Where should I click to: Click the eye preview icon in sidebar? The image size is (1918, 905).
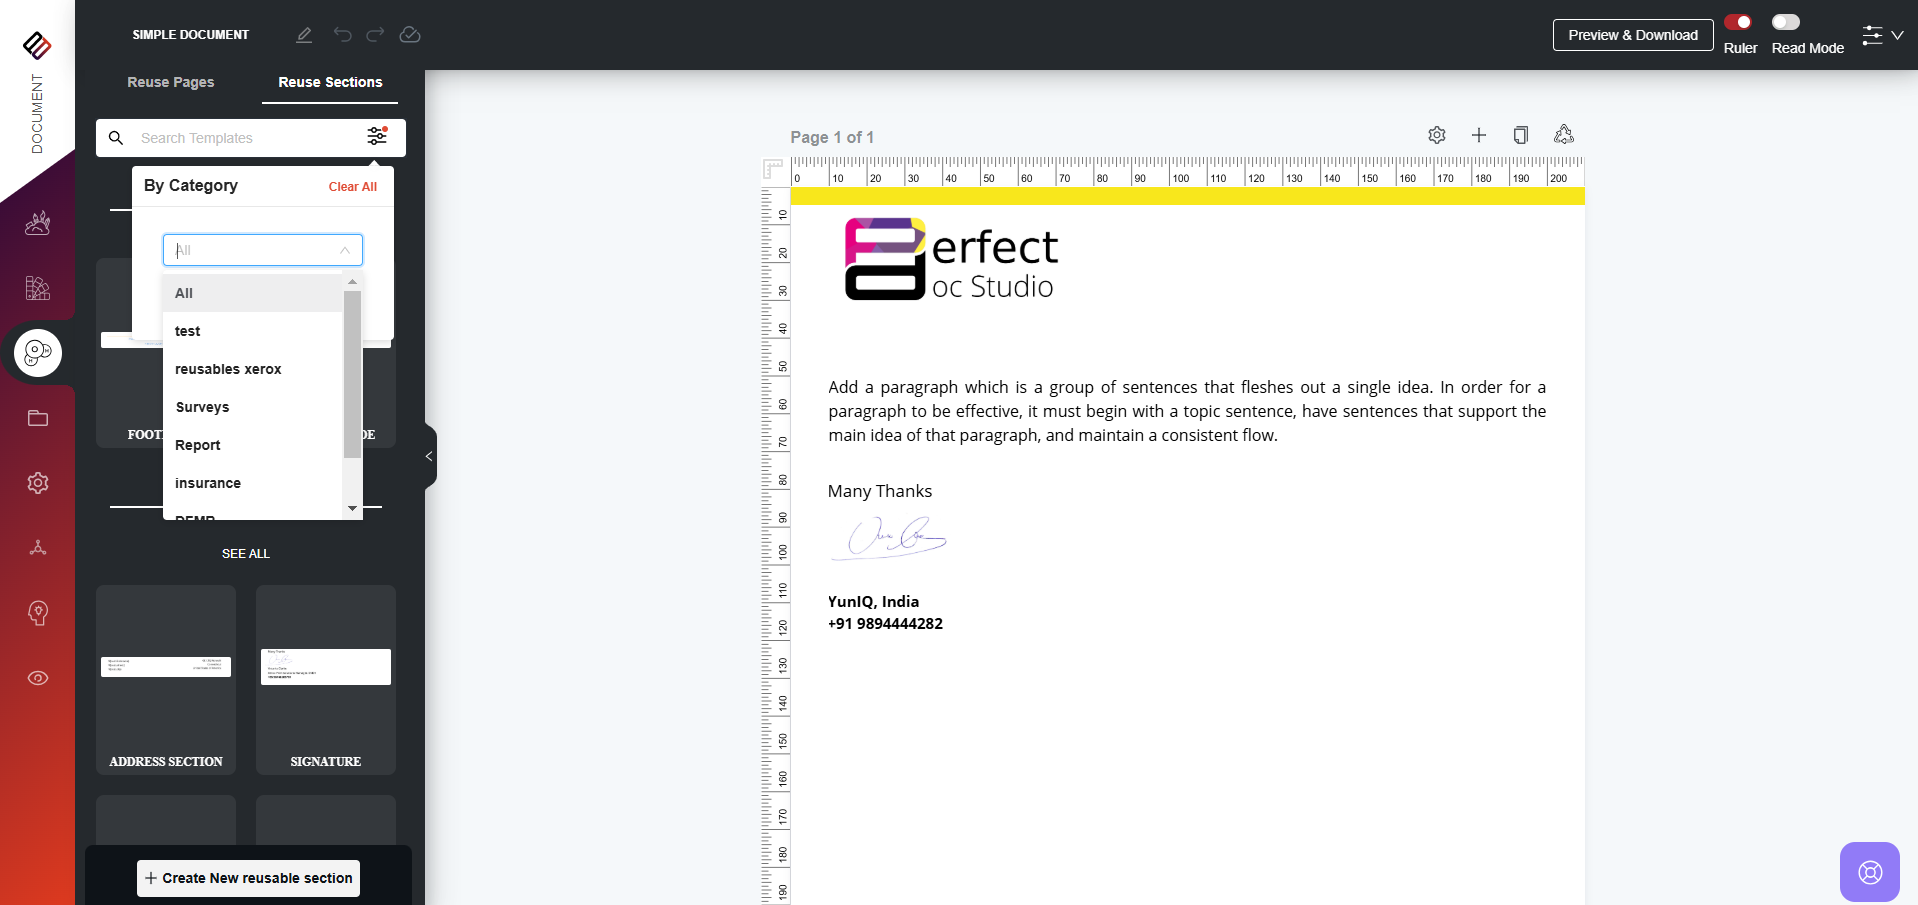click(x=38, y=678)
